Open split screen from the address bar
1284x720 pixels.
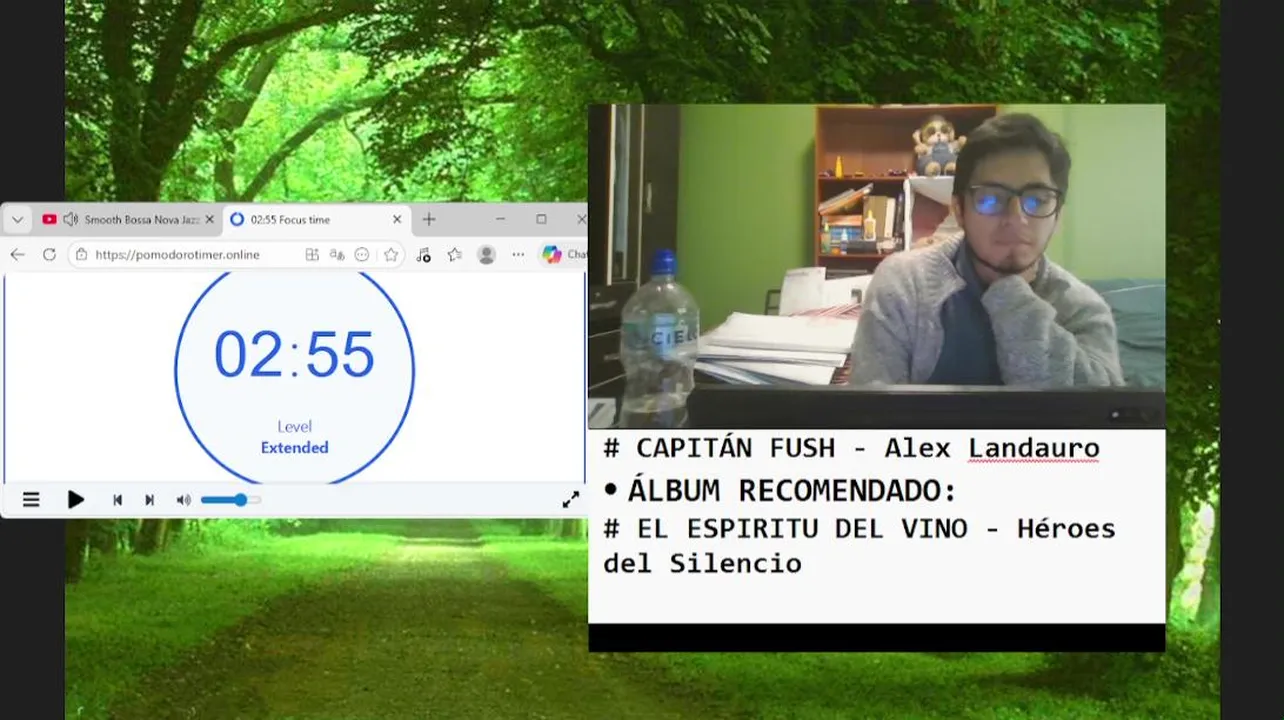click(x=312, y=255)
